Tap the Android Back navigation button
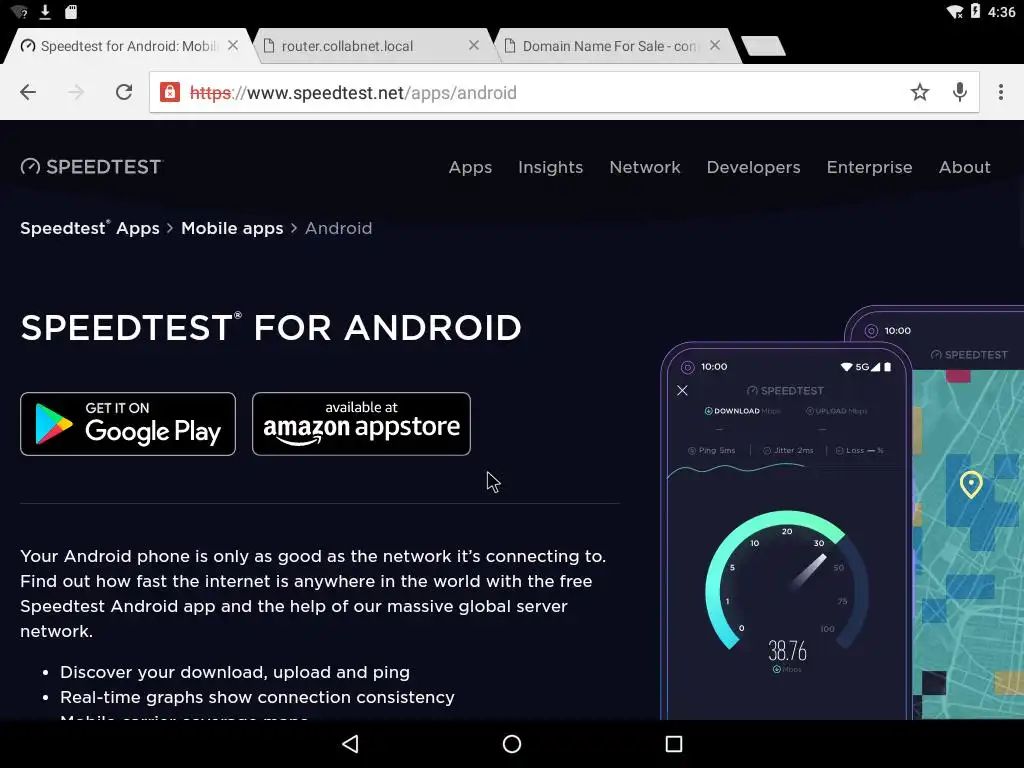 click(x=351, y=744)
